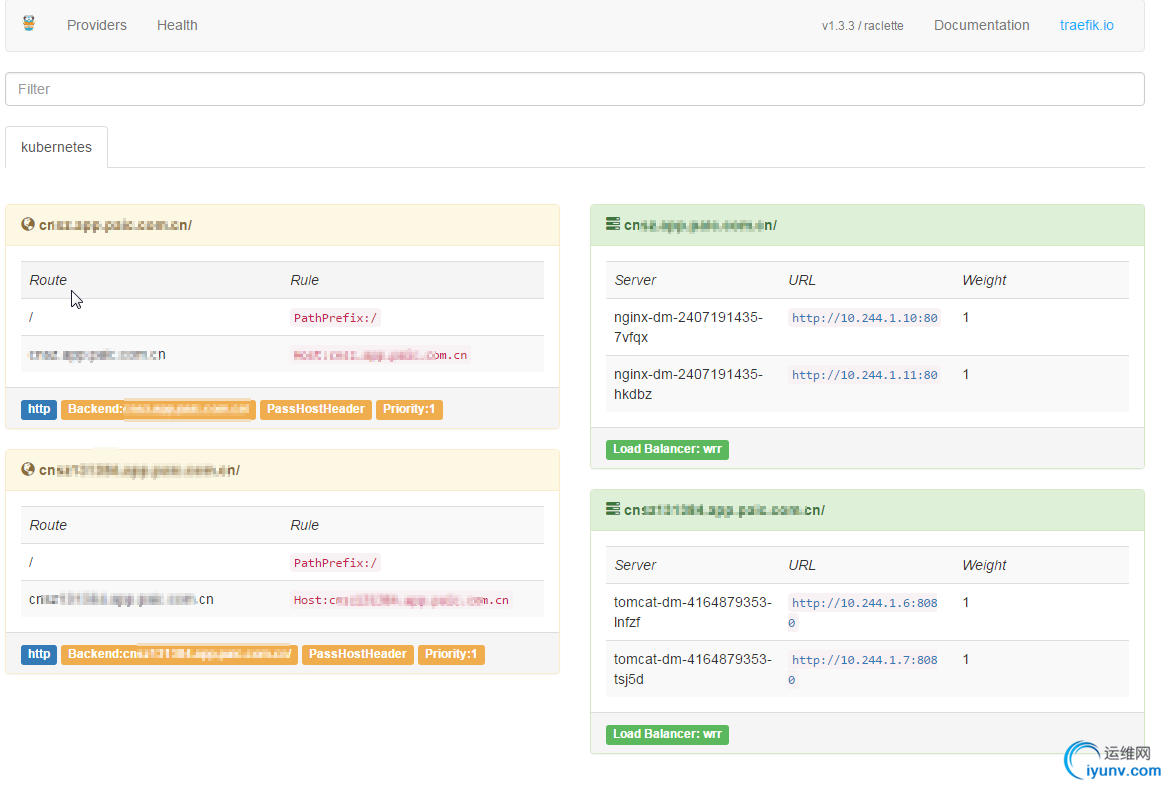Screen dimensions: 1167x787
Task: Open URL http://10.244.1.10:80
Action: click(865, 318)
